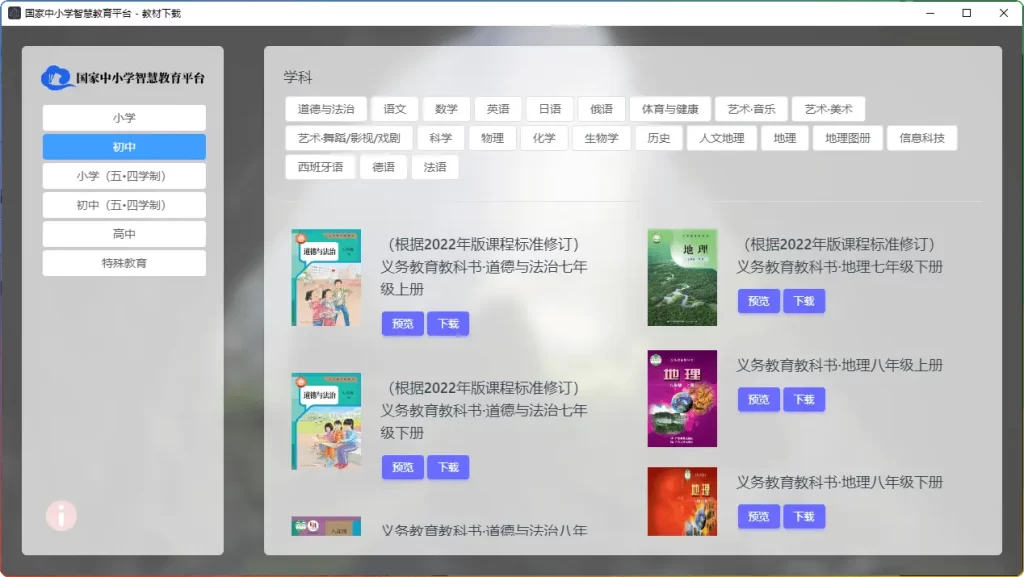This screenshot has width=1024, height=577.
Task: Choose the 法语 subject
Action: pyautogui.click(x=435, y=167)
